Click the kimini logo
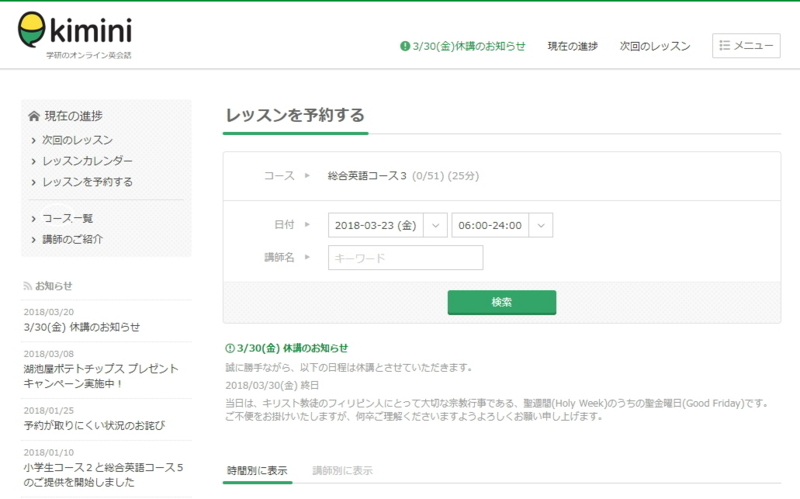The width and height of the screenshot is (800, 499). pyautogui.click(x=75, y=35)
